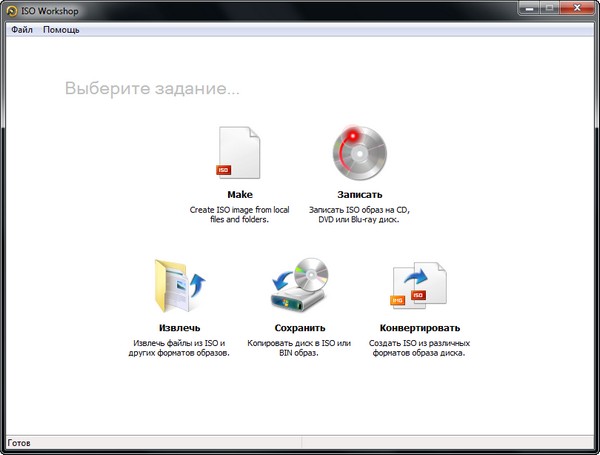This screenshot has width=600, height=455.
Task: Click the Конвертировать label
Action: click(420, 328)
